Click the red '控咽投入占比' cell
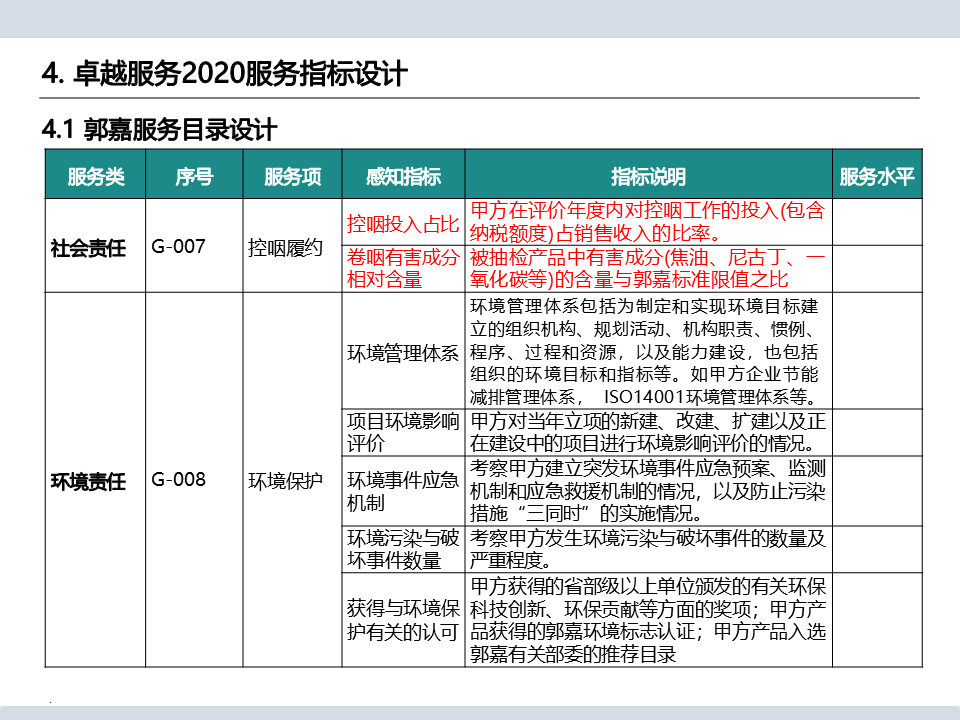The image size is (960, 720). [x=403, y=222]
